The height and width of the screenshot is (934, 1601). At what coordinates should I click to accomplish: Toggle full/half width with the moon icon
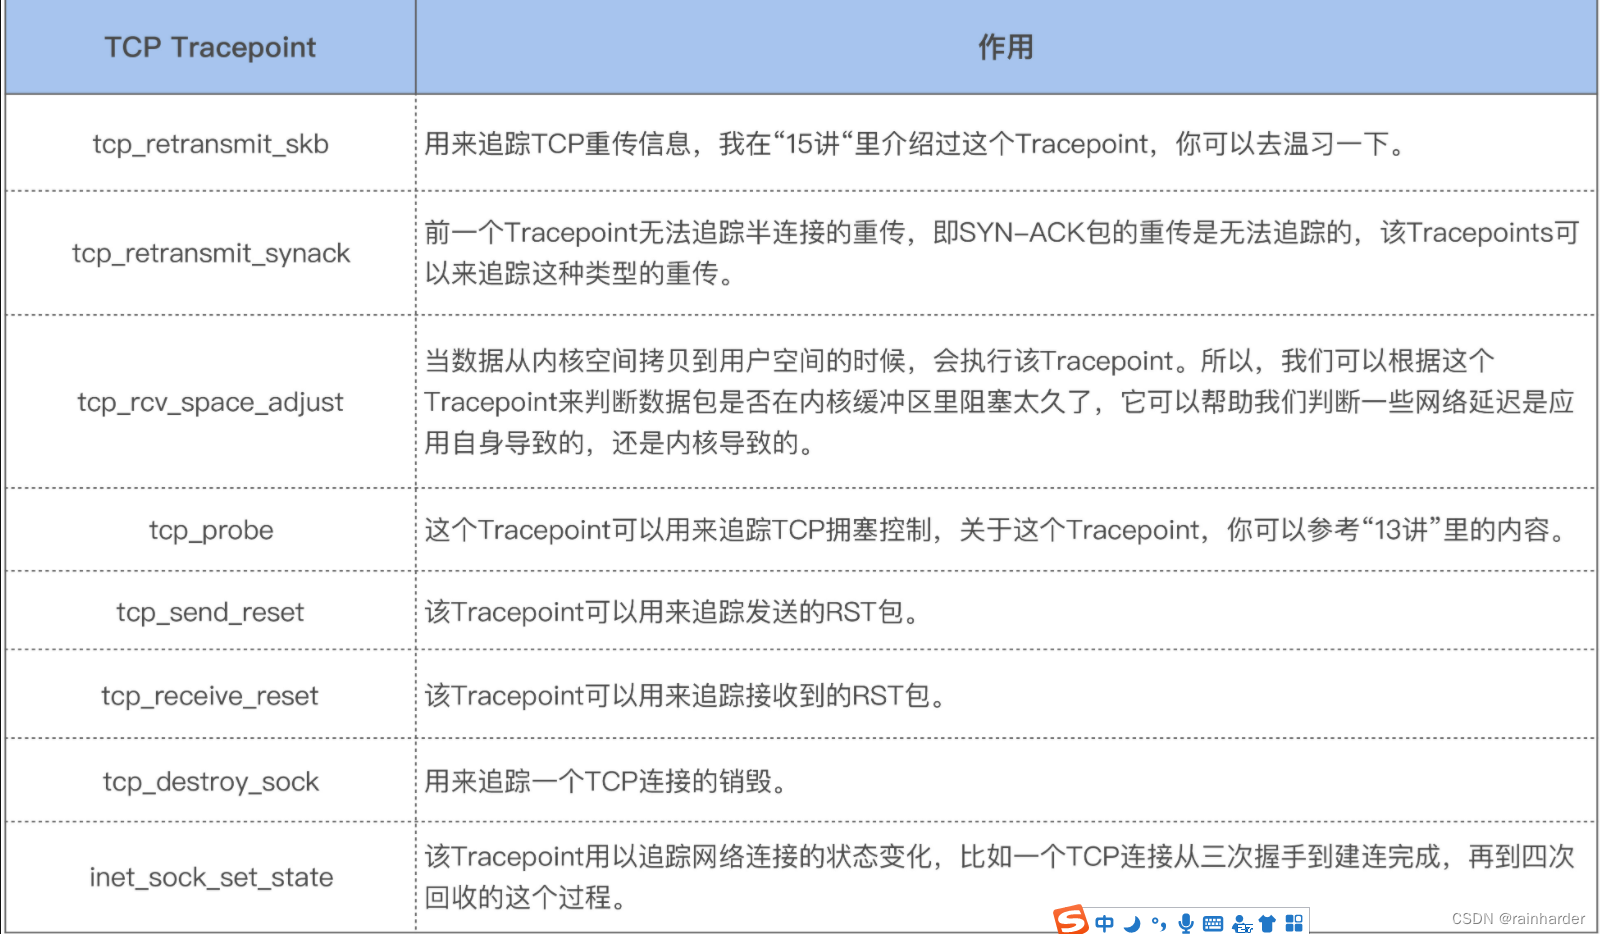click(x=1132, y=920)
